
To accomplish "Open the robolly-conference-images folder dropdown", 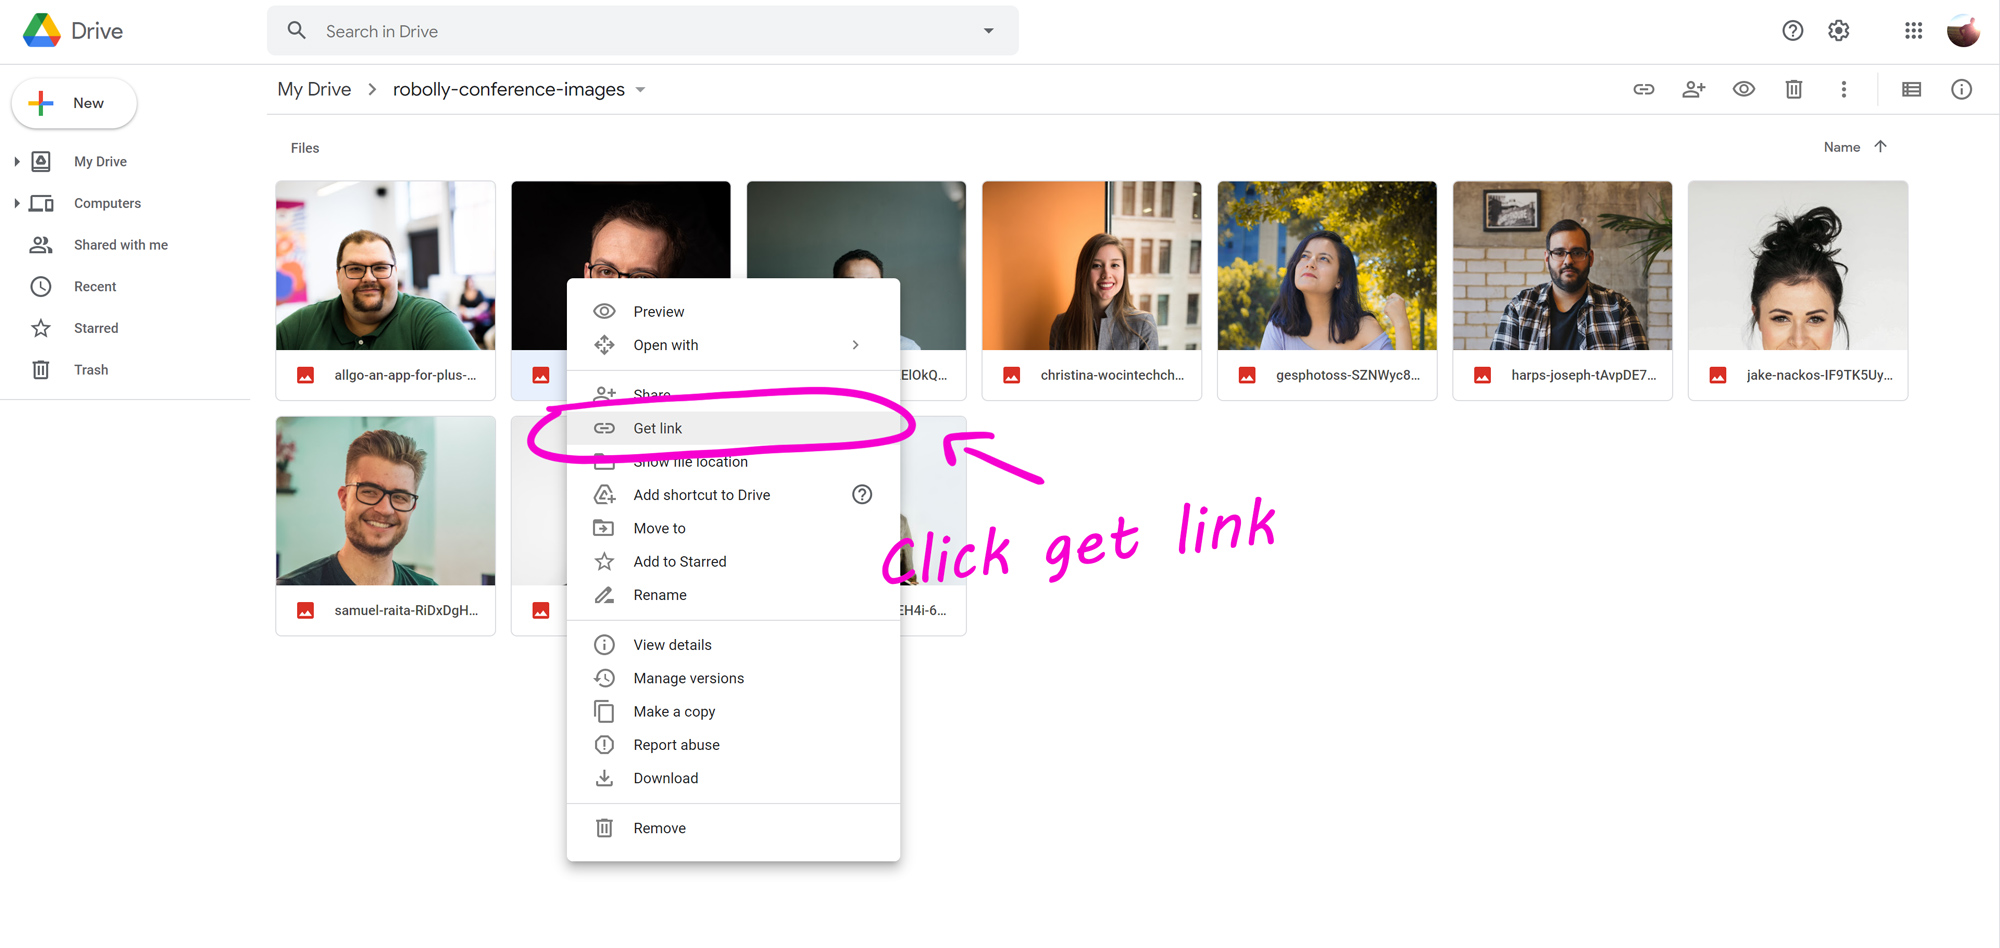I will point(640,90).
